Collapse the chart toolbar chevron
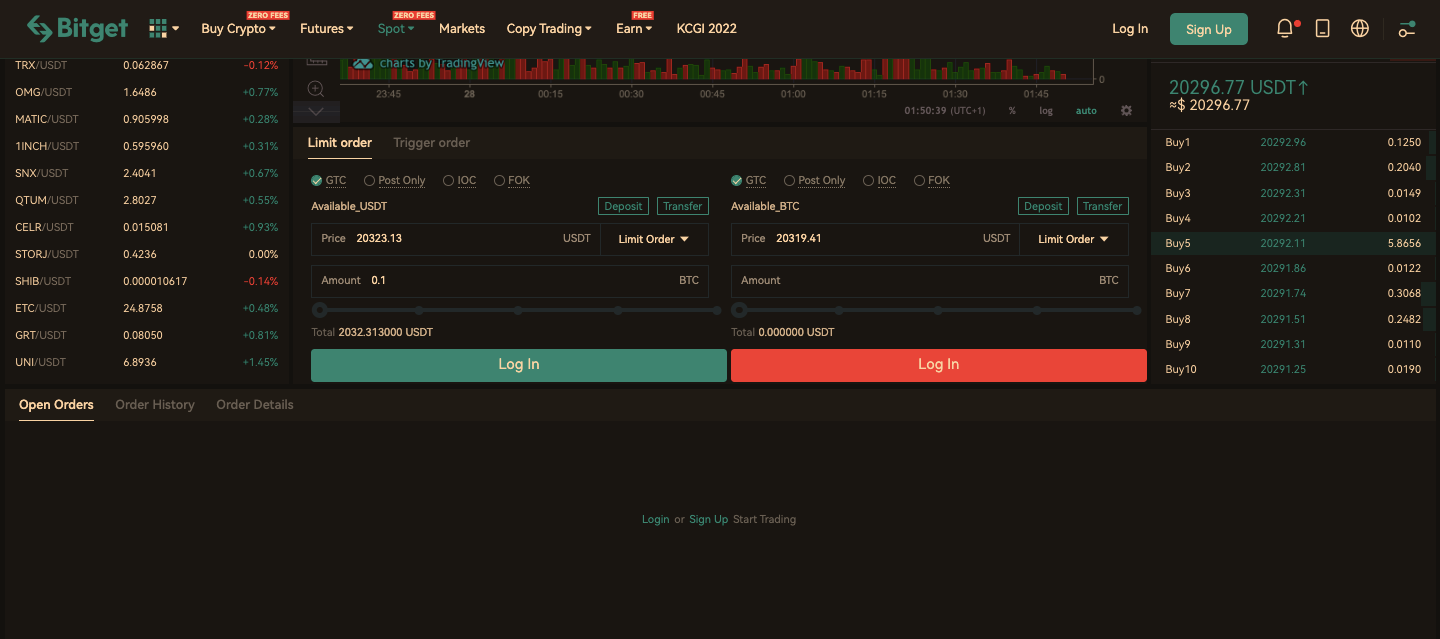The image size is (1440, 639). pyautogui.click(x=316, y=112)
